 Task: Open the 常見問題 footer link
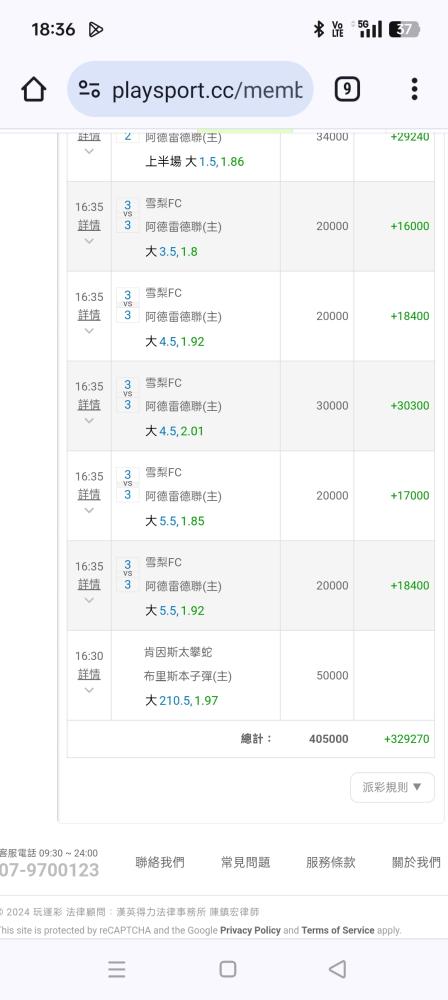246,862
